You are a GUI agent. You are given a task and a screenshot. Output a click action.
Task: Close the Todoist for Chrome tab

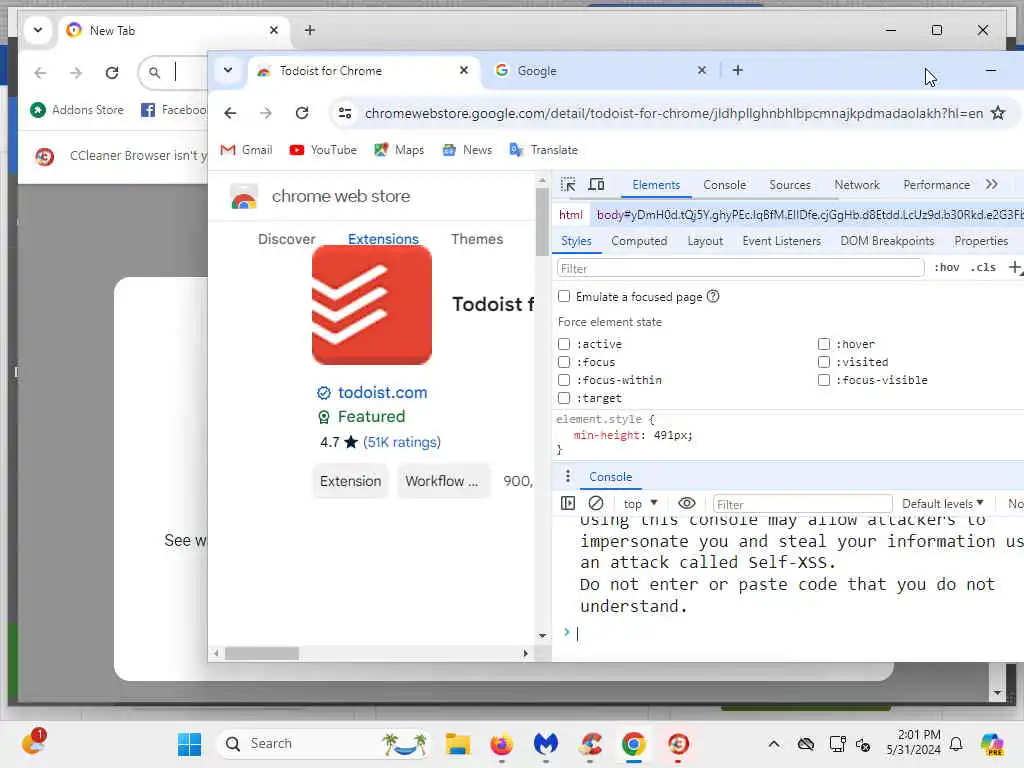coord(464,70)
